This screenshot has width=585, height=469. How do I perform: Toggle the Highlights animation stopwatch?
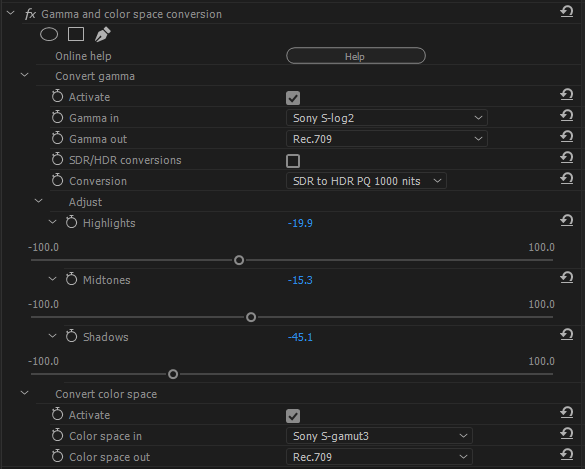tap(71, 222)
